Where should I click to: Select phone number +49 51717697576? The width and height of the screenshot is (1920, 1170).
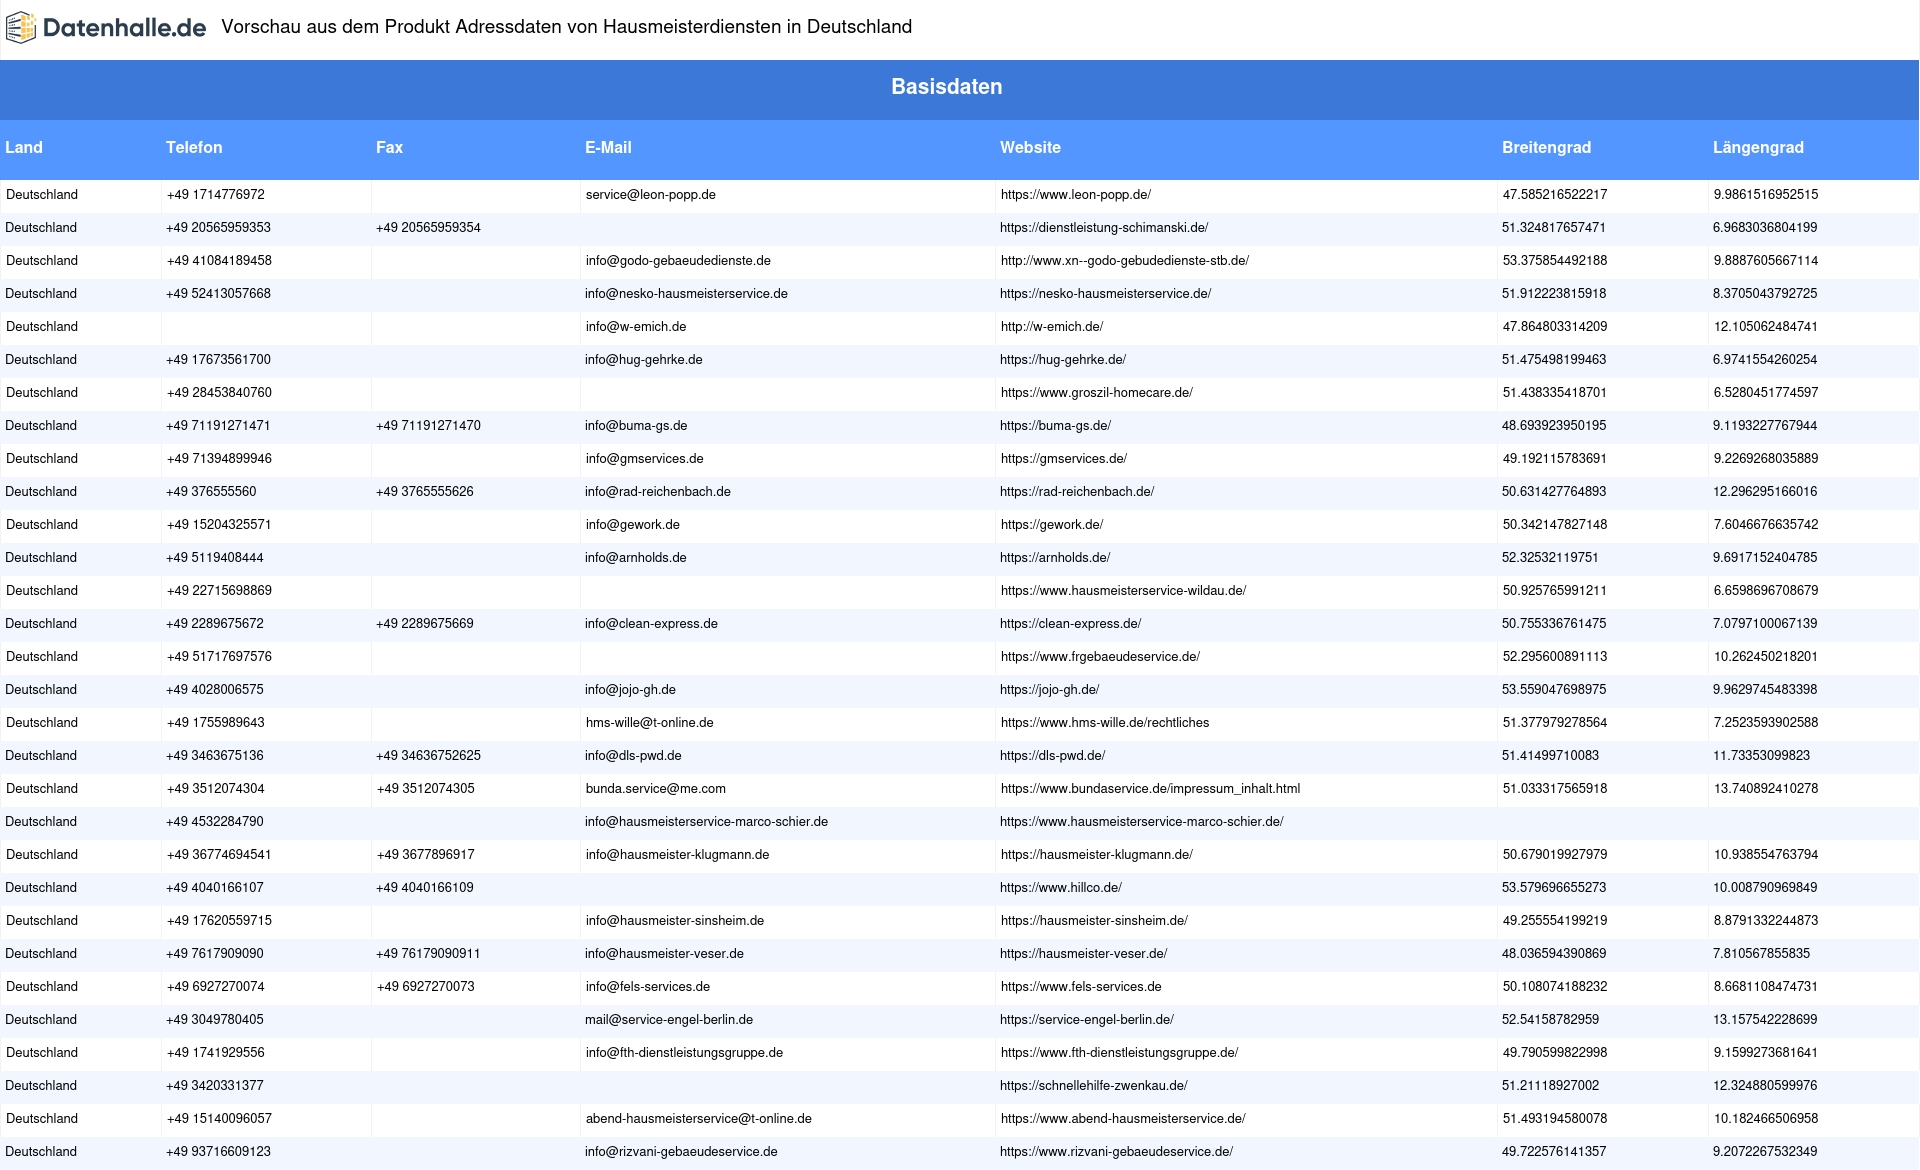(219, 657)
